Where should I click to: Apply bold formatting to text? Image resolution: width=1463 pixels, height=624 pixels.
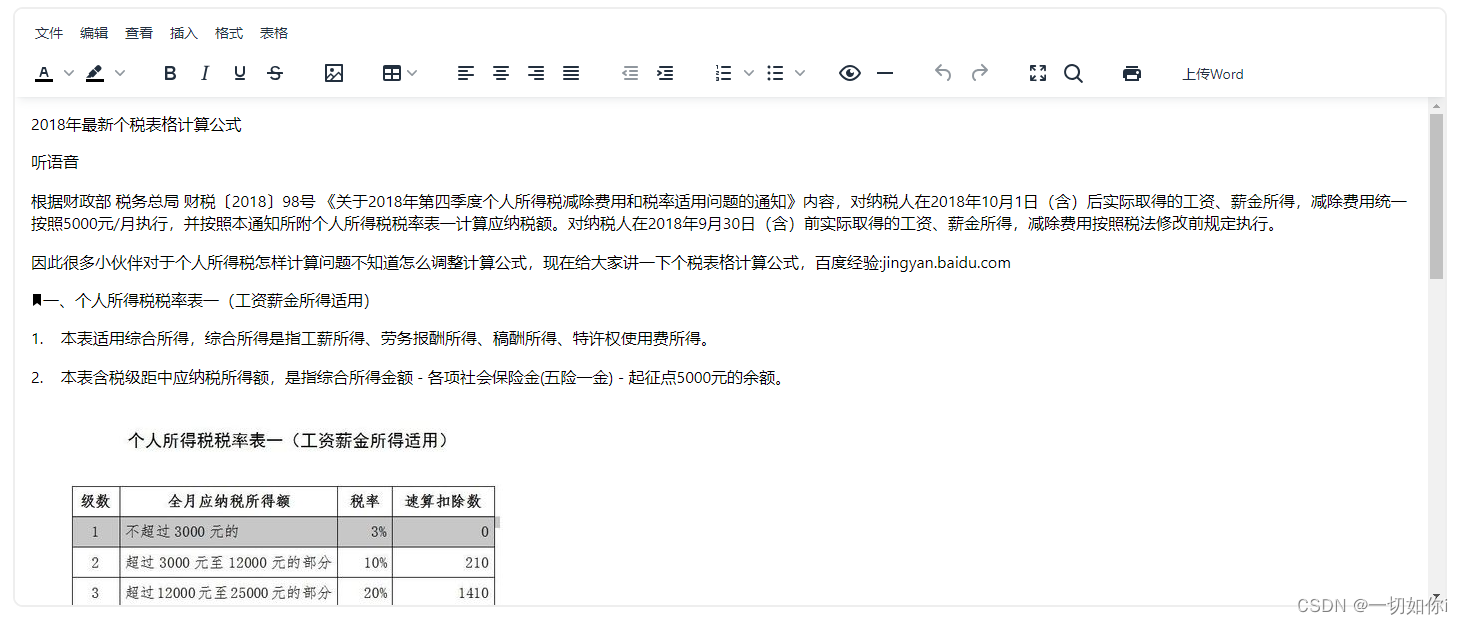170,73
